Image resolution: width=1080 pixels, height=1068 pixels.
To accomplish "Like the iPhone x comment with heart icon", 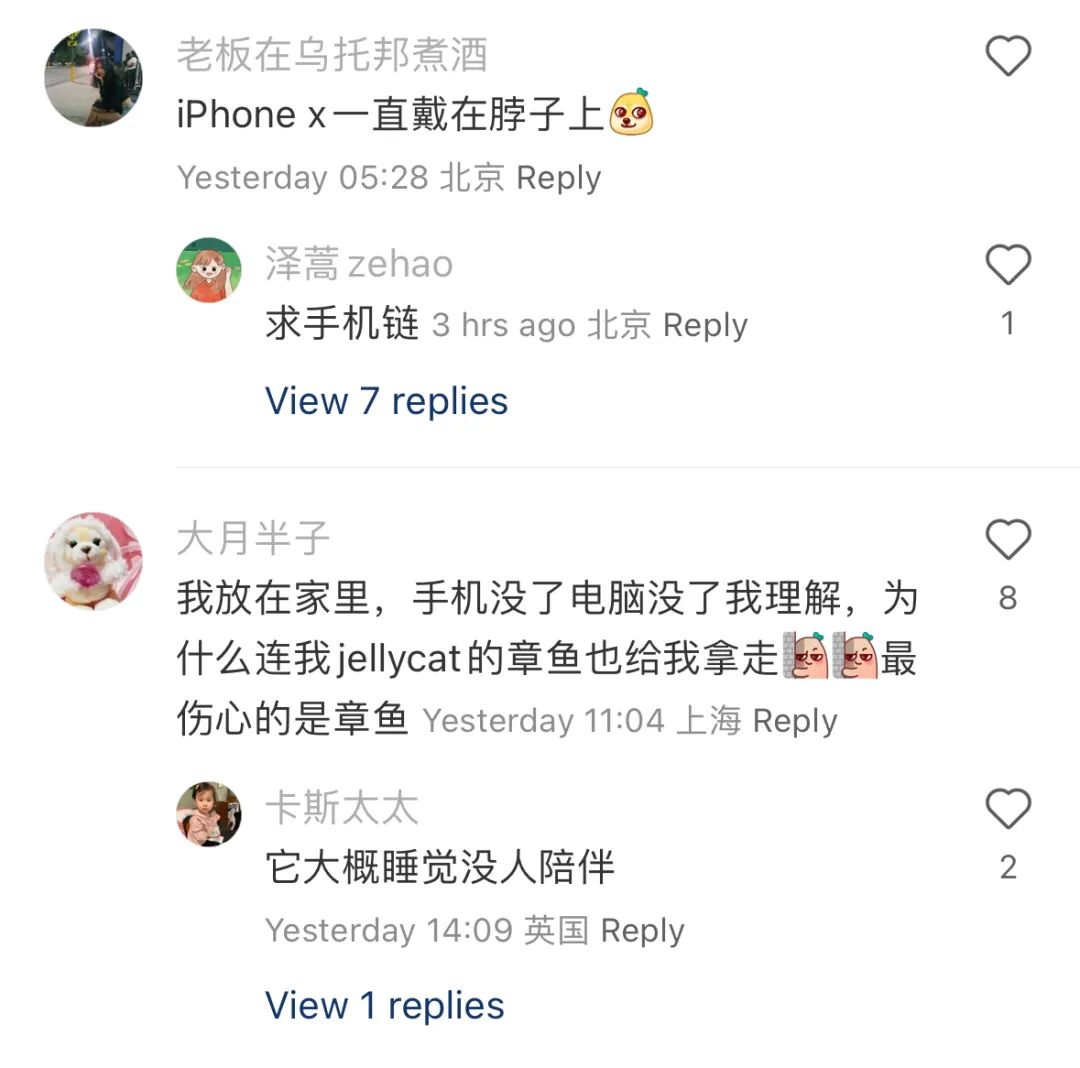I will [1008, 55].
